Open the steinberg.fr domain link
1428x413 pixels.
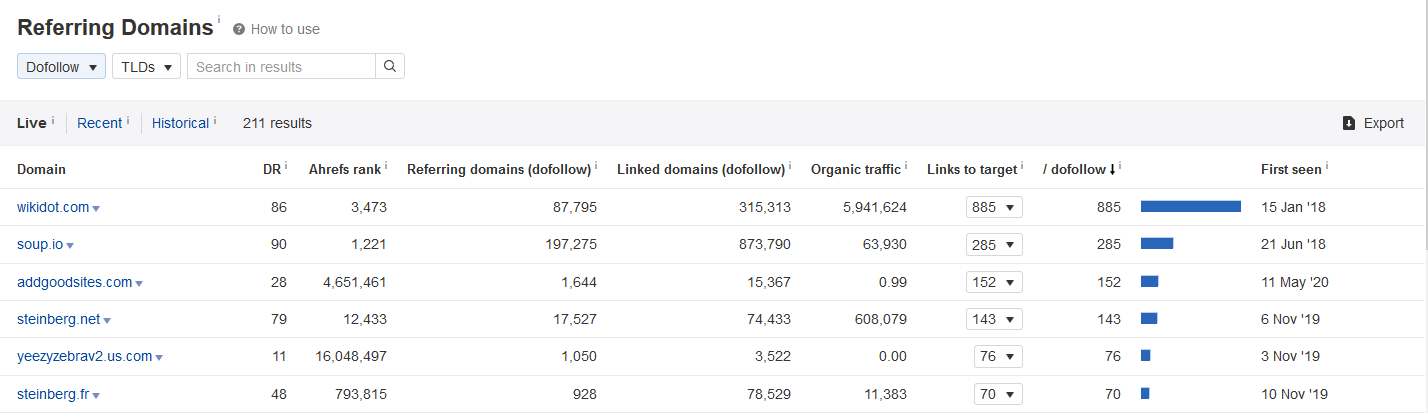click(x=53, y=394)
